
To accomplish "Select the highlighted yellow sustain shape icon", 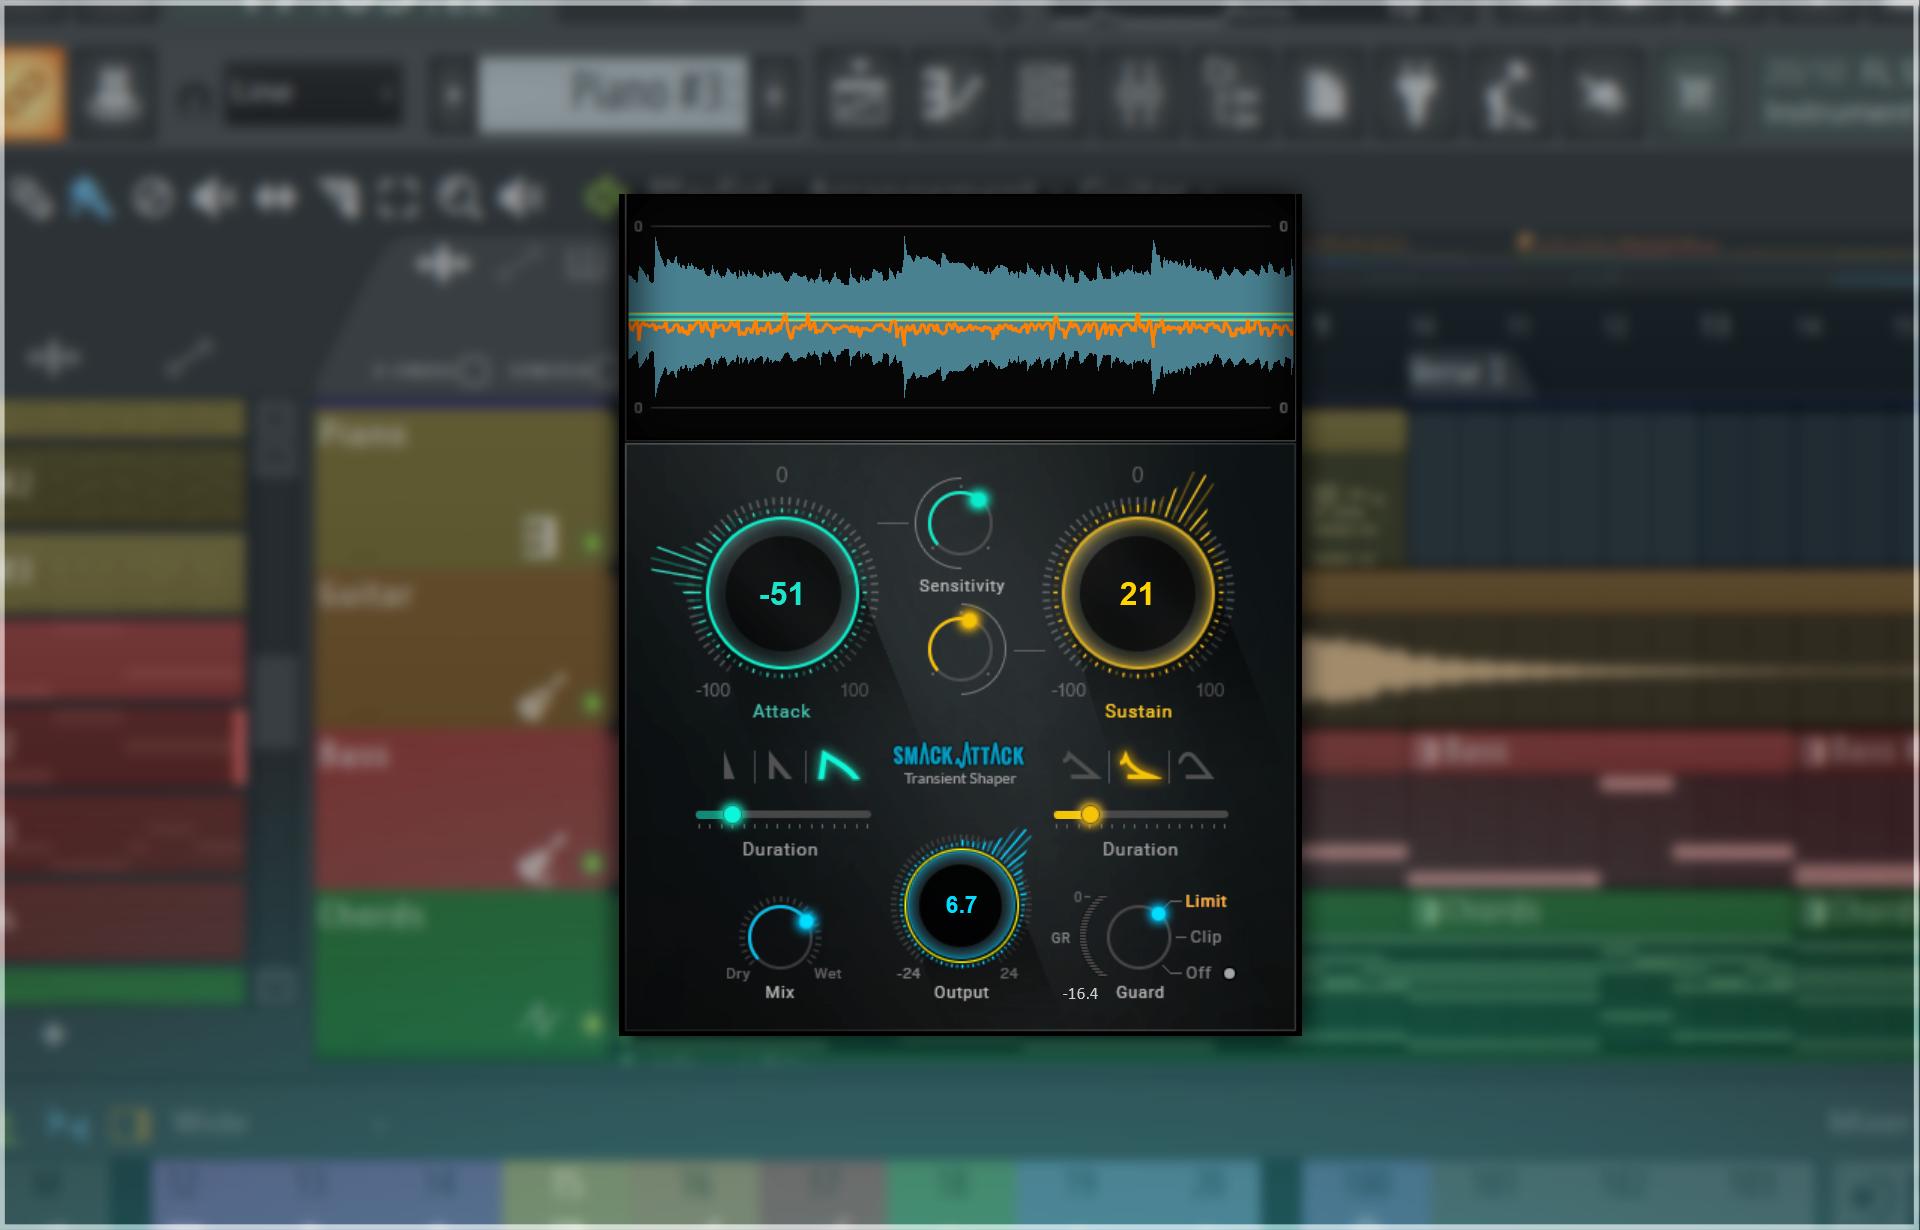I will click(1139, 765).
